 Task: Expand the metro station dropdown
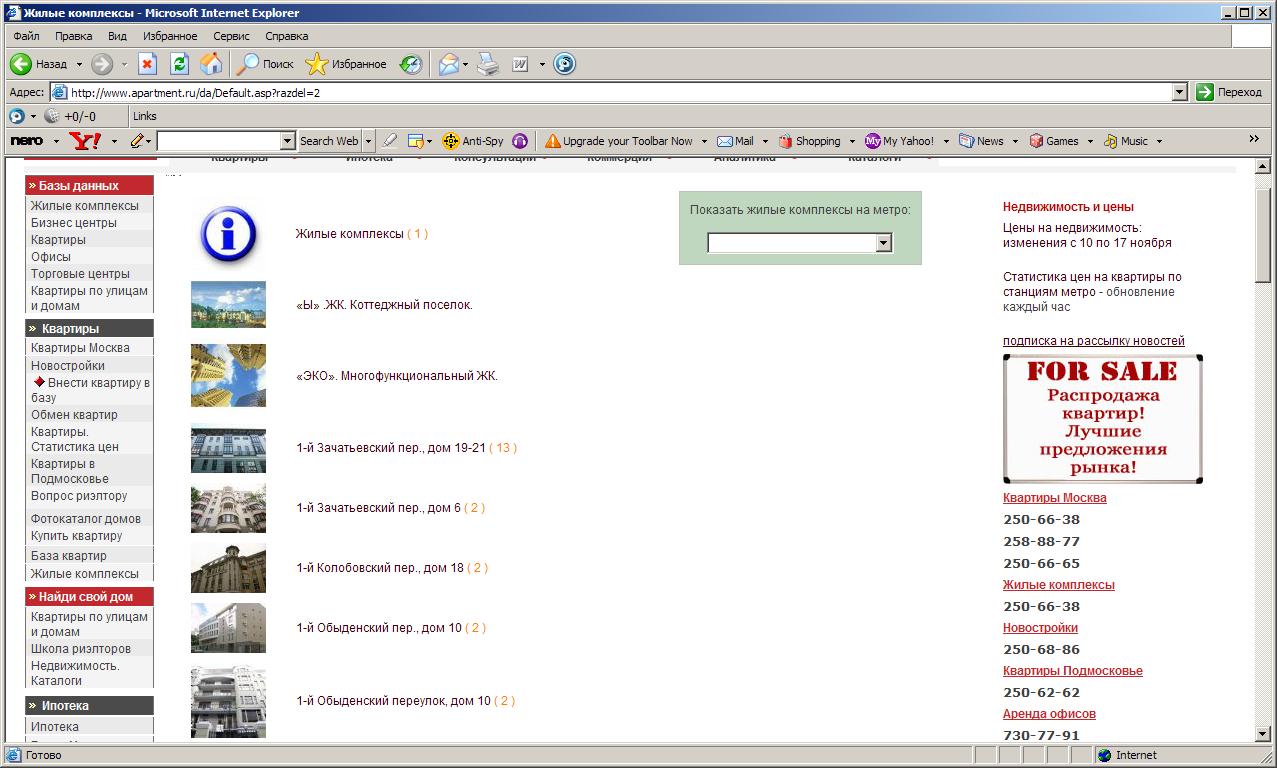[x=883, y=243]
